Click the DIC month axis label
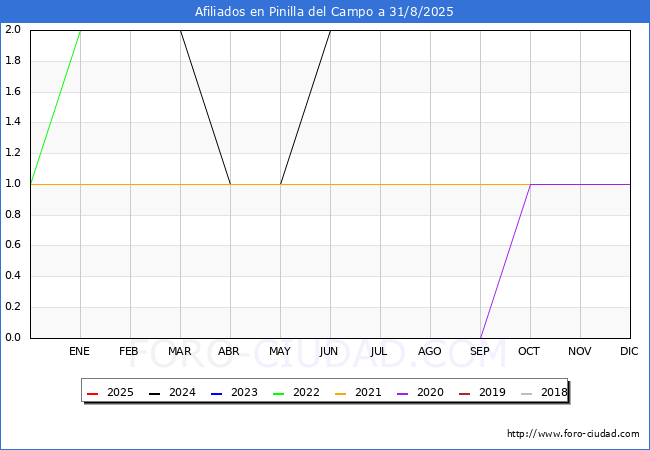650x450 pixels. [630, 351]
